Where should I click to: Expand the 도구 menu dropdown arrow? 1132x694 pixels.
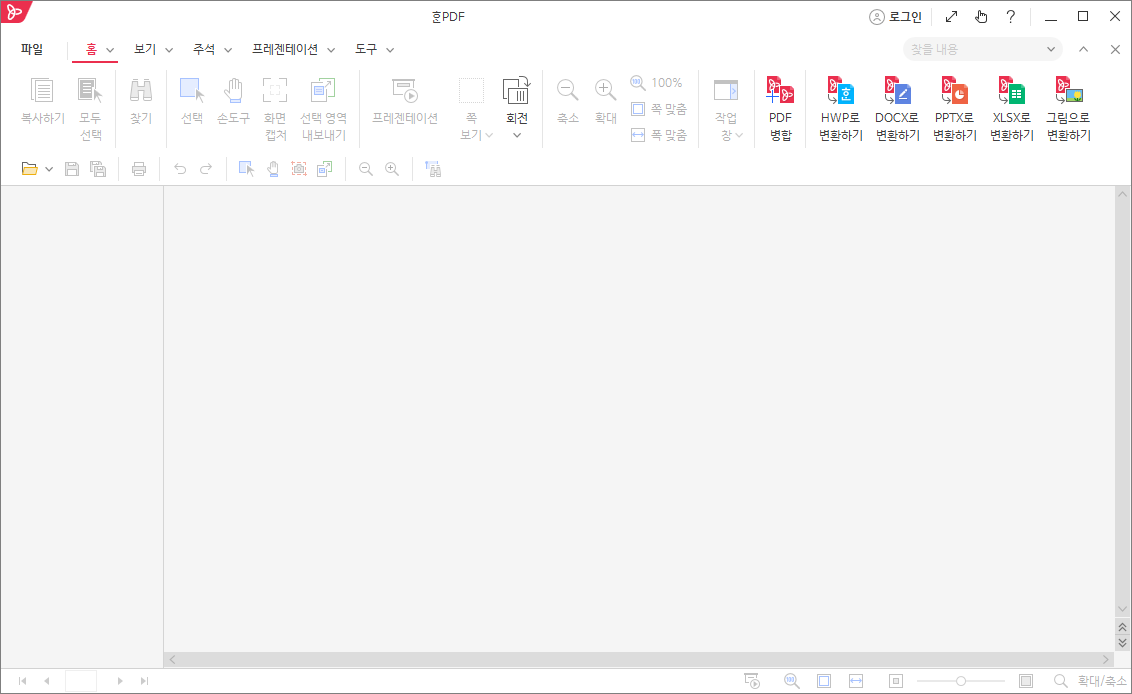[390, 50]
